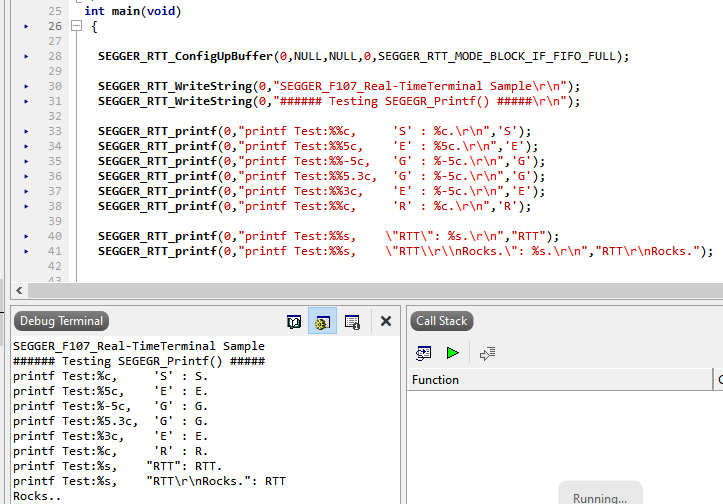Viewport: 723px width, 504px height.
Task: Set breakpoint marker at line 37
Action: [x=26, y=191]
